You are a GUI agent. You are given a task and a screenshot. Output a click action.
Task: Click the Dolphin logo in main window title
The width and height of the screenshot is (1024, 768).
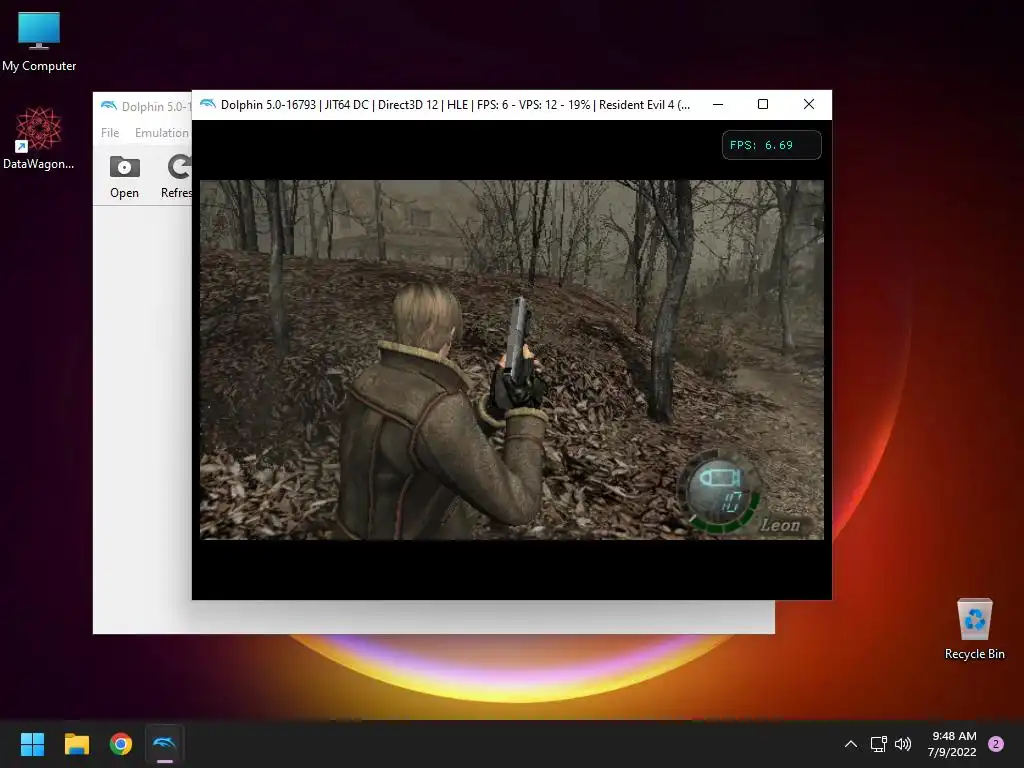tap(108, 106)
